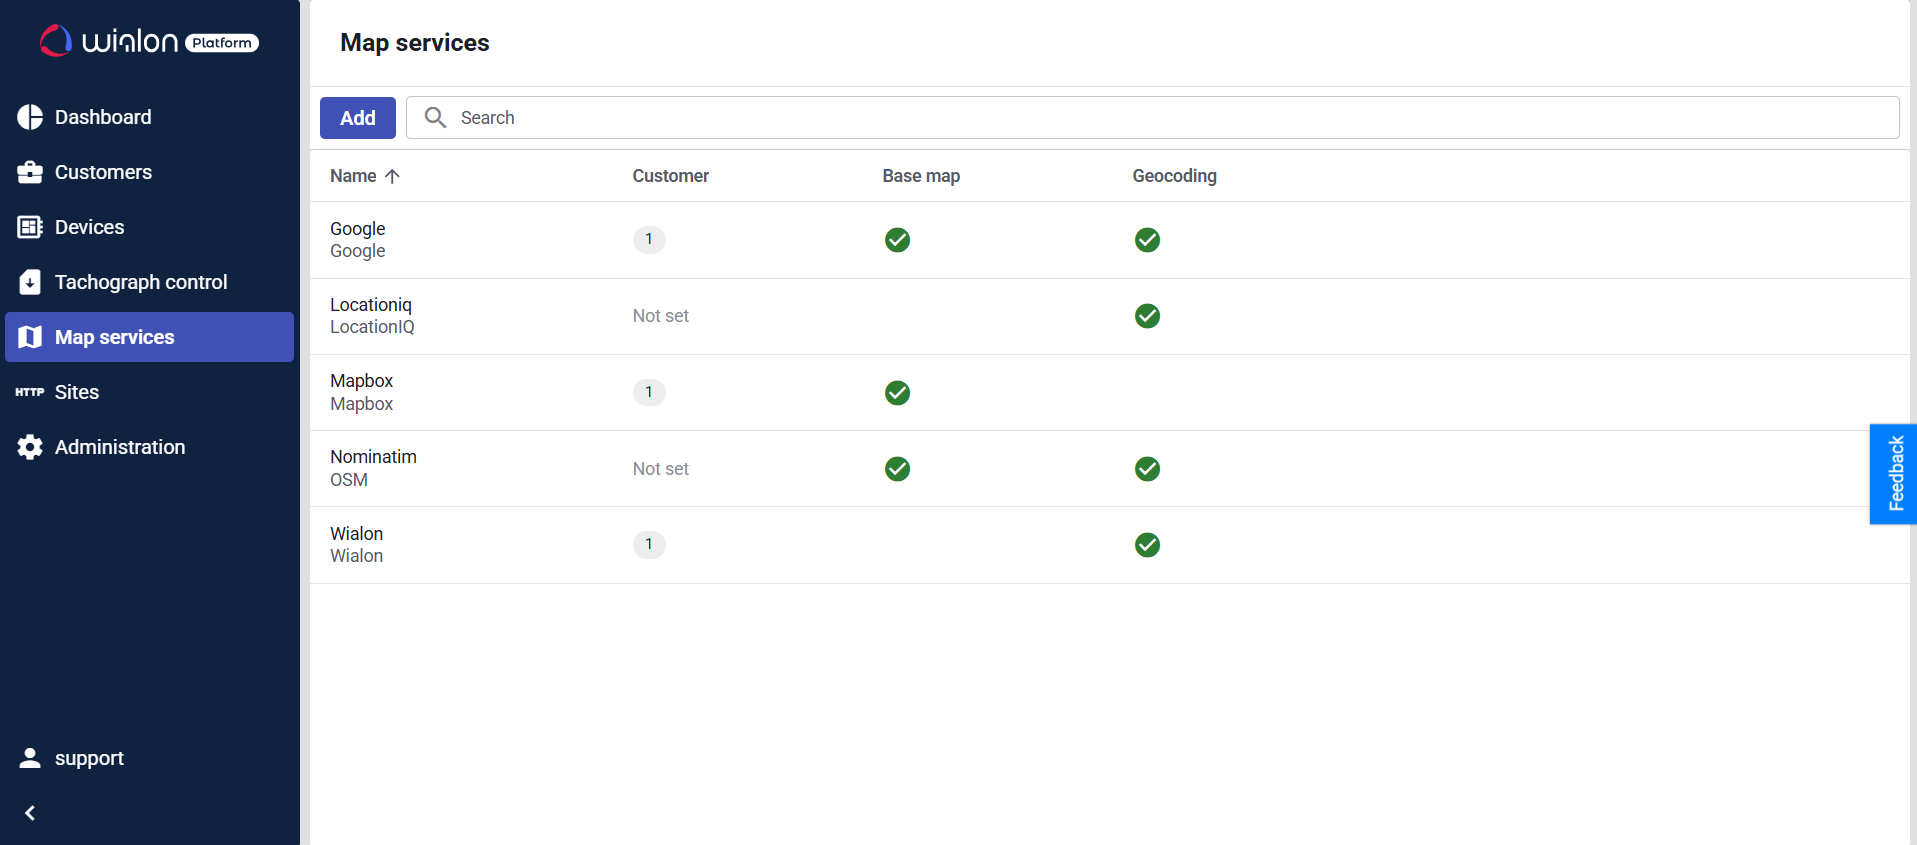The width and height of the screenshot is (1917, 845).
Task: Click the Dashboard pie chart icon
Action: coord(30,117)
